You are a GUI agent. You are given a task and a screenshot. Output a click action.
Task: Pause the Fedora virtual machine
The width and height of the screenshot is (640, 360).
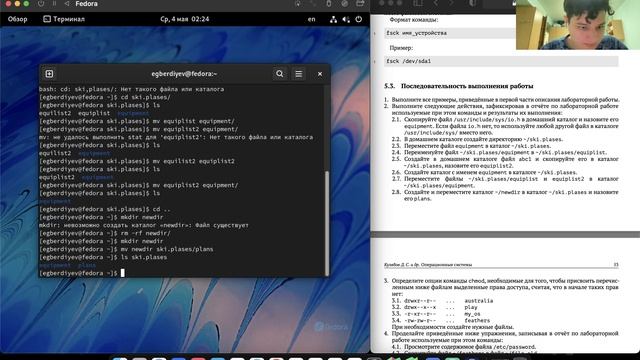(54, 4)
